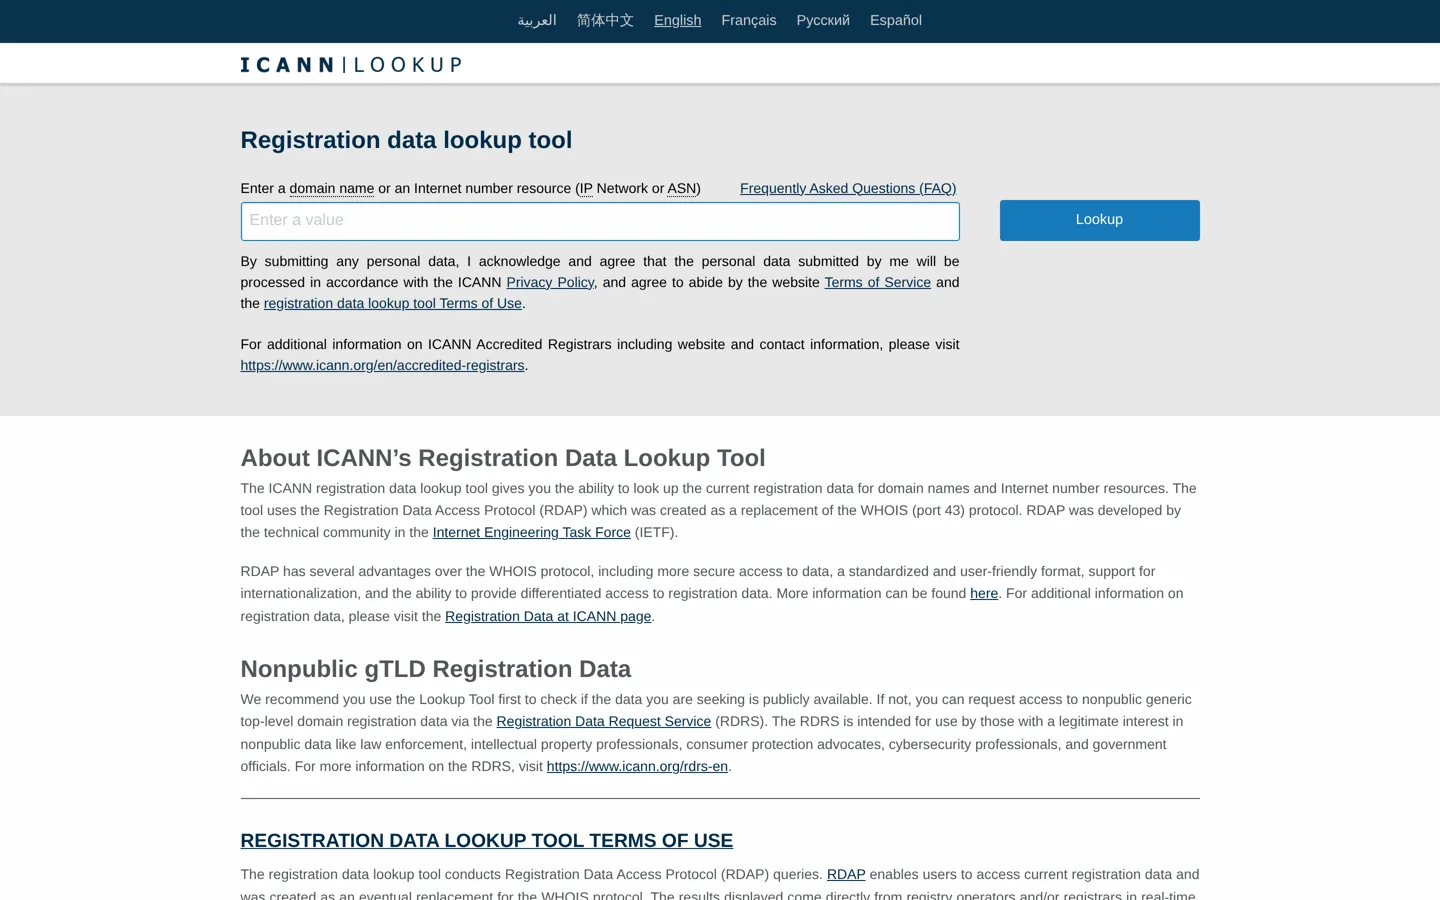This screenshot has width=1440, height=900.
Task: Follow the 'here' link about RDAP
Action: coord(984,593)
